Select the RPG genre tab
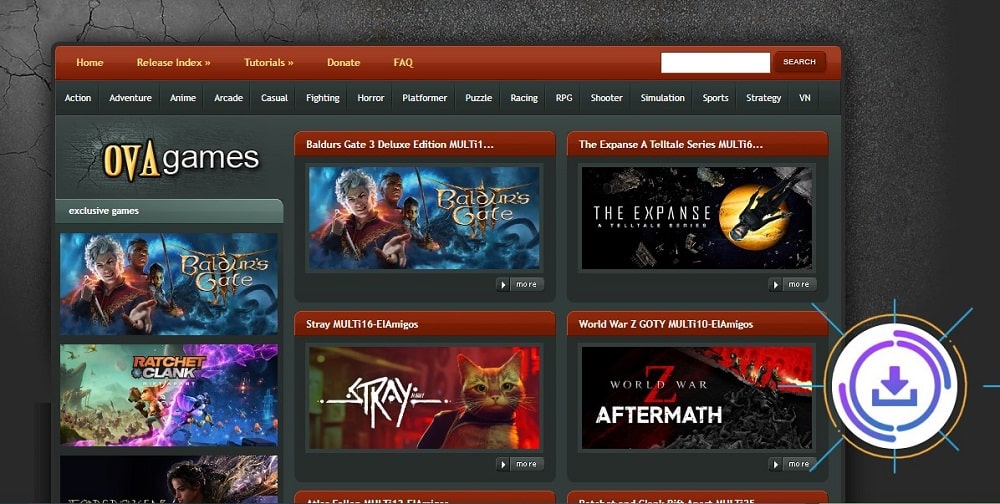 (564, 98)
